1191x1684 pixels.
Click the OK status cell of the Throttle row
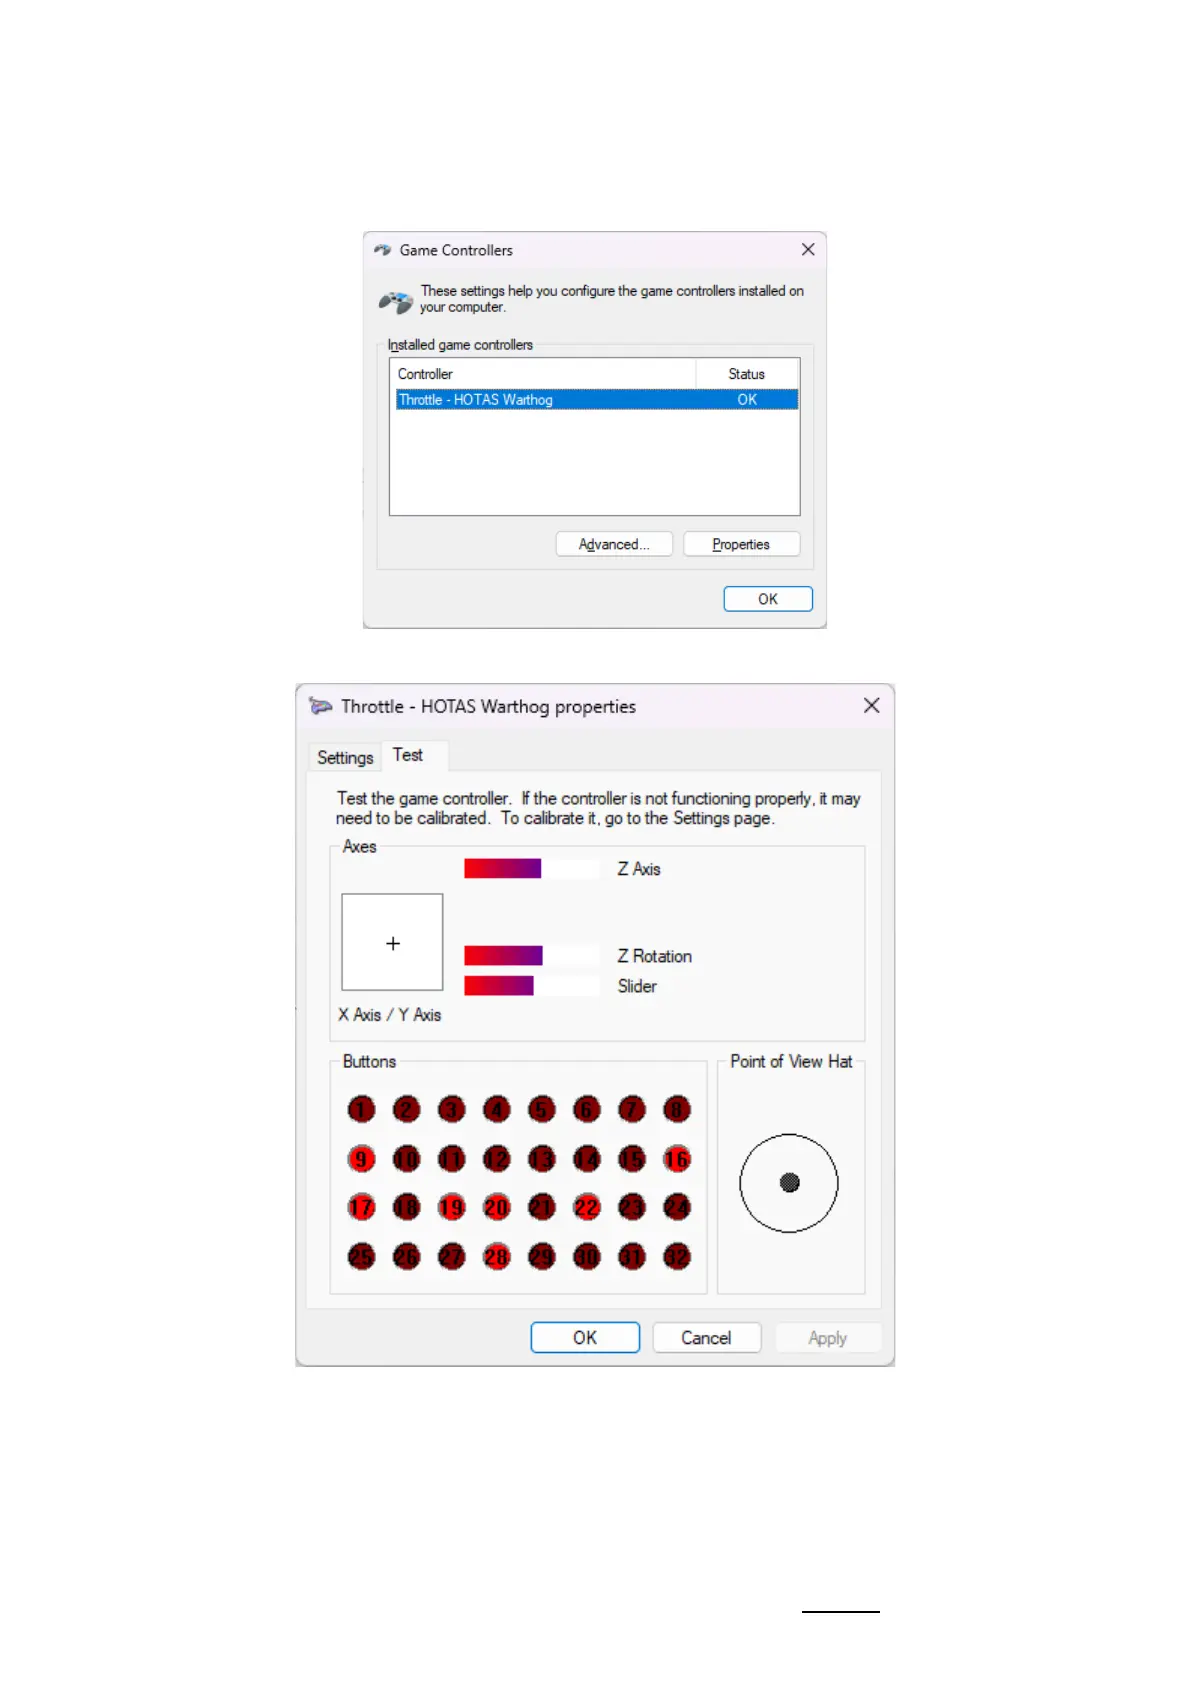click(747, 399)
